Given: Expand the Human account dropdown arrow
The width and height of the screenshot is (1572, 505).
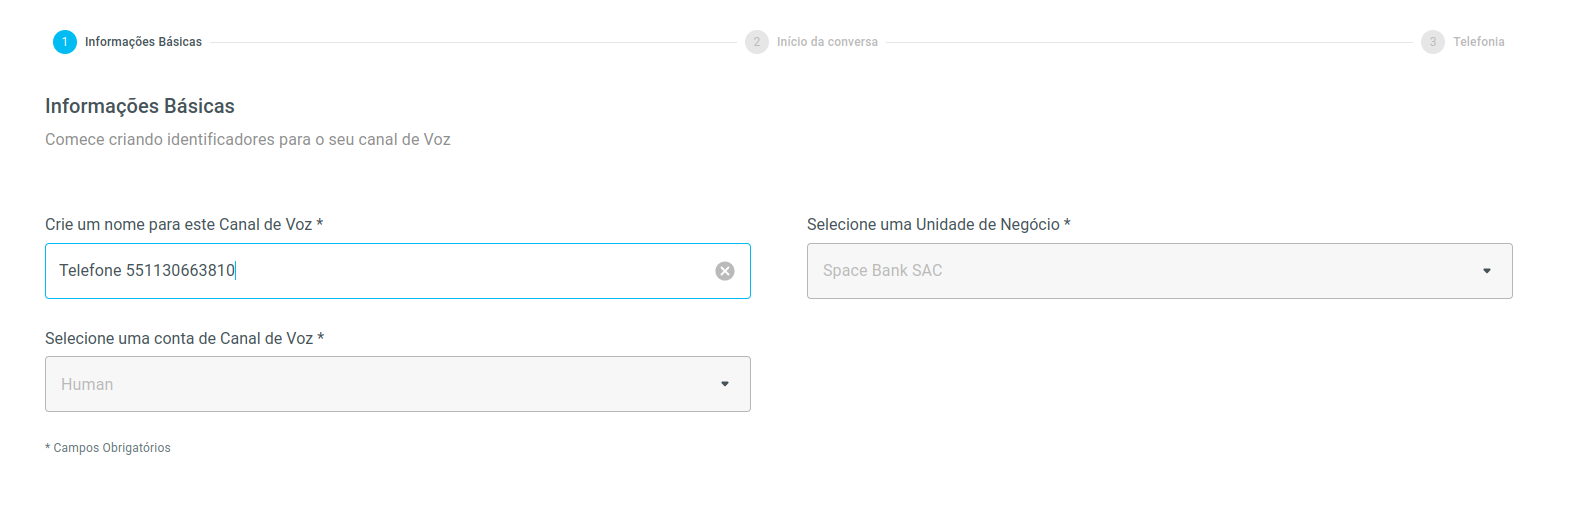Looking at the screenshot, I should click(725, 384).
